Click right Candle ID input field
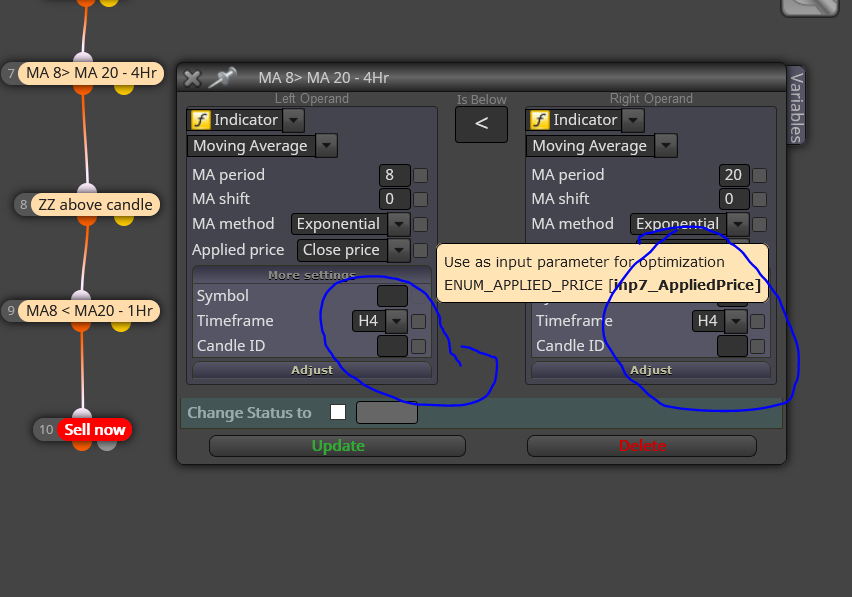The image size is (852, 597). pyautogui.click(x=732, y=346)
